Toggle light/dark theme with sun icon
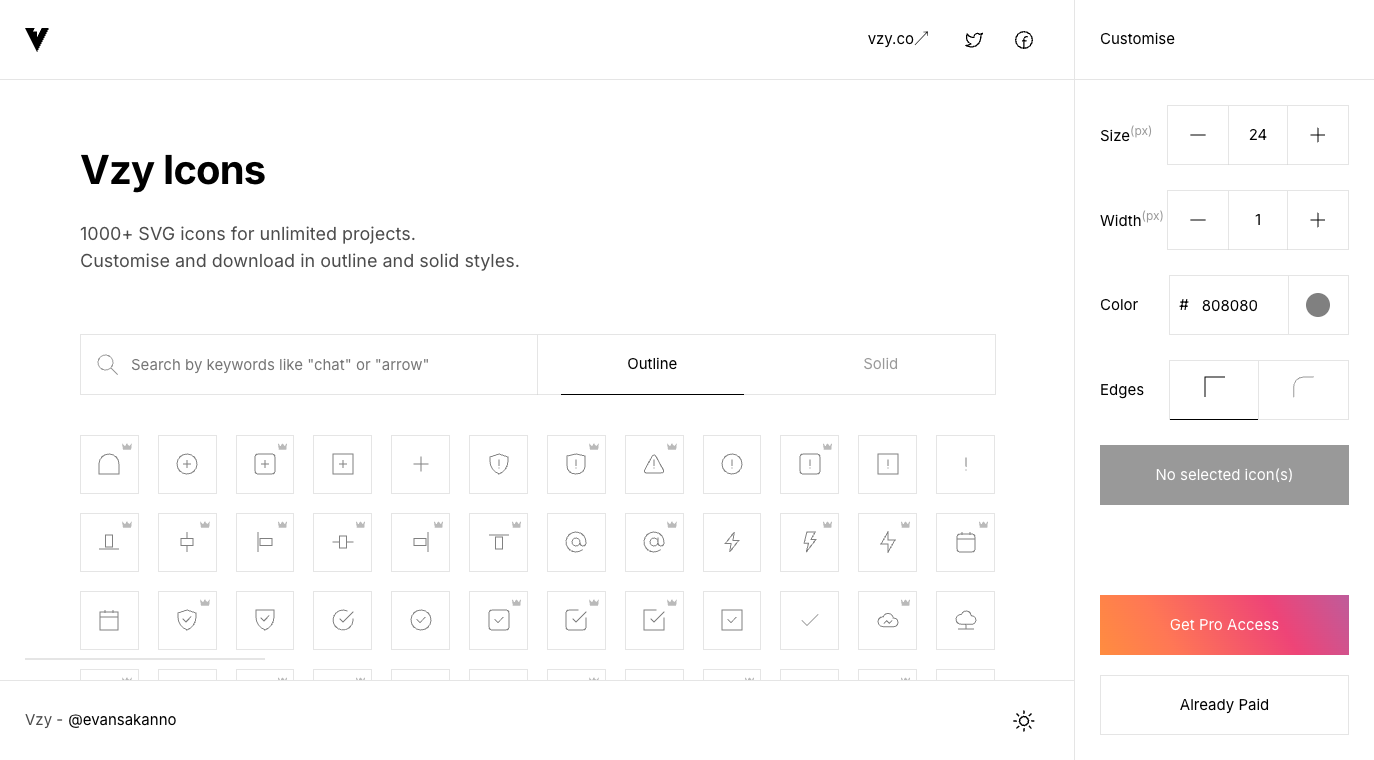1374x760 pixels. click(x=1023, y=721)
